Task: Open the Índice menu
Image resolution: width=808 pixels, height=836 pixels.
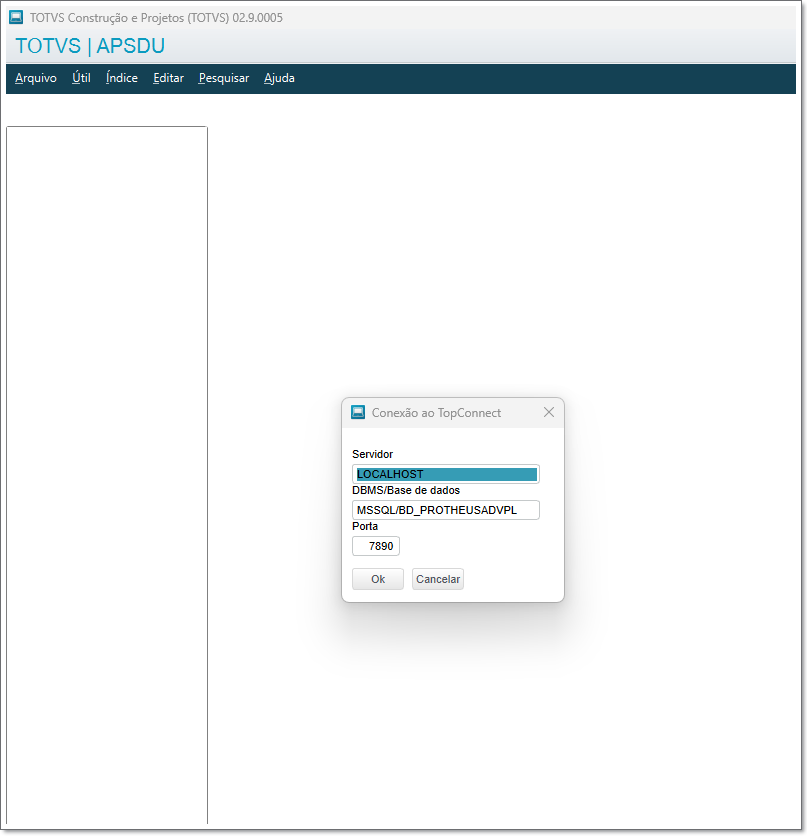Action: click(x=122, y=78)
